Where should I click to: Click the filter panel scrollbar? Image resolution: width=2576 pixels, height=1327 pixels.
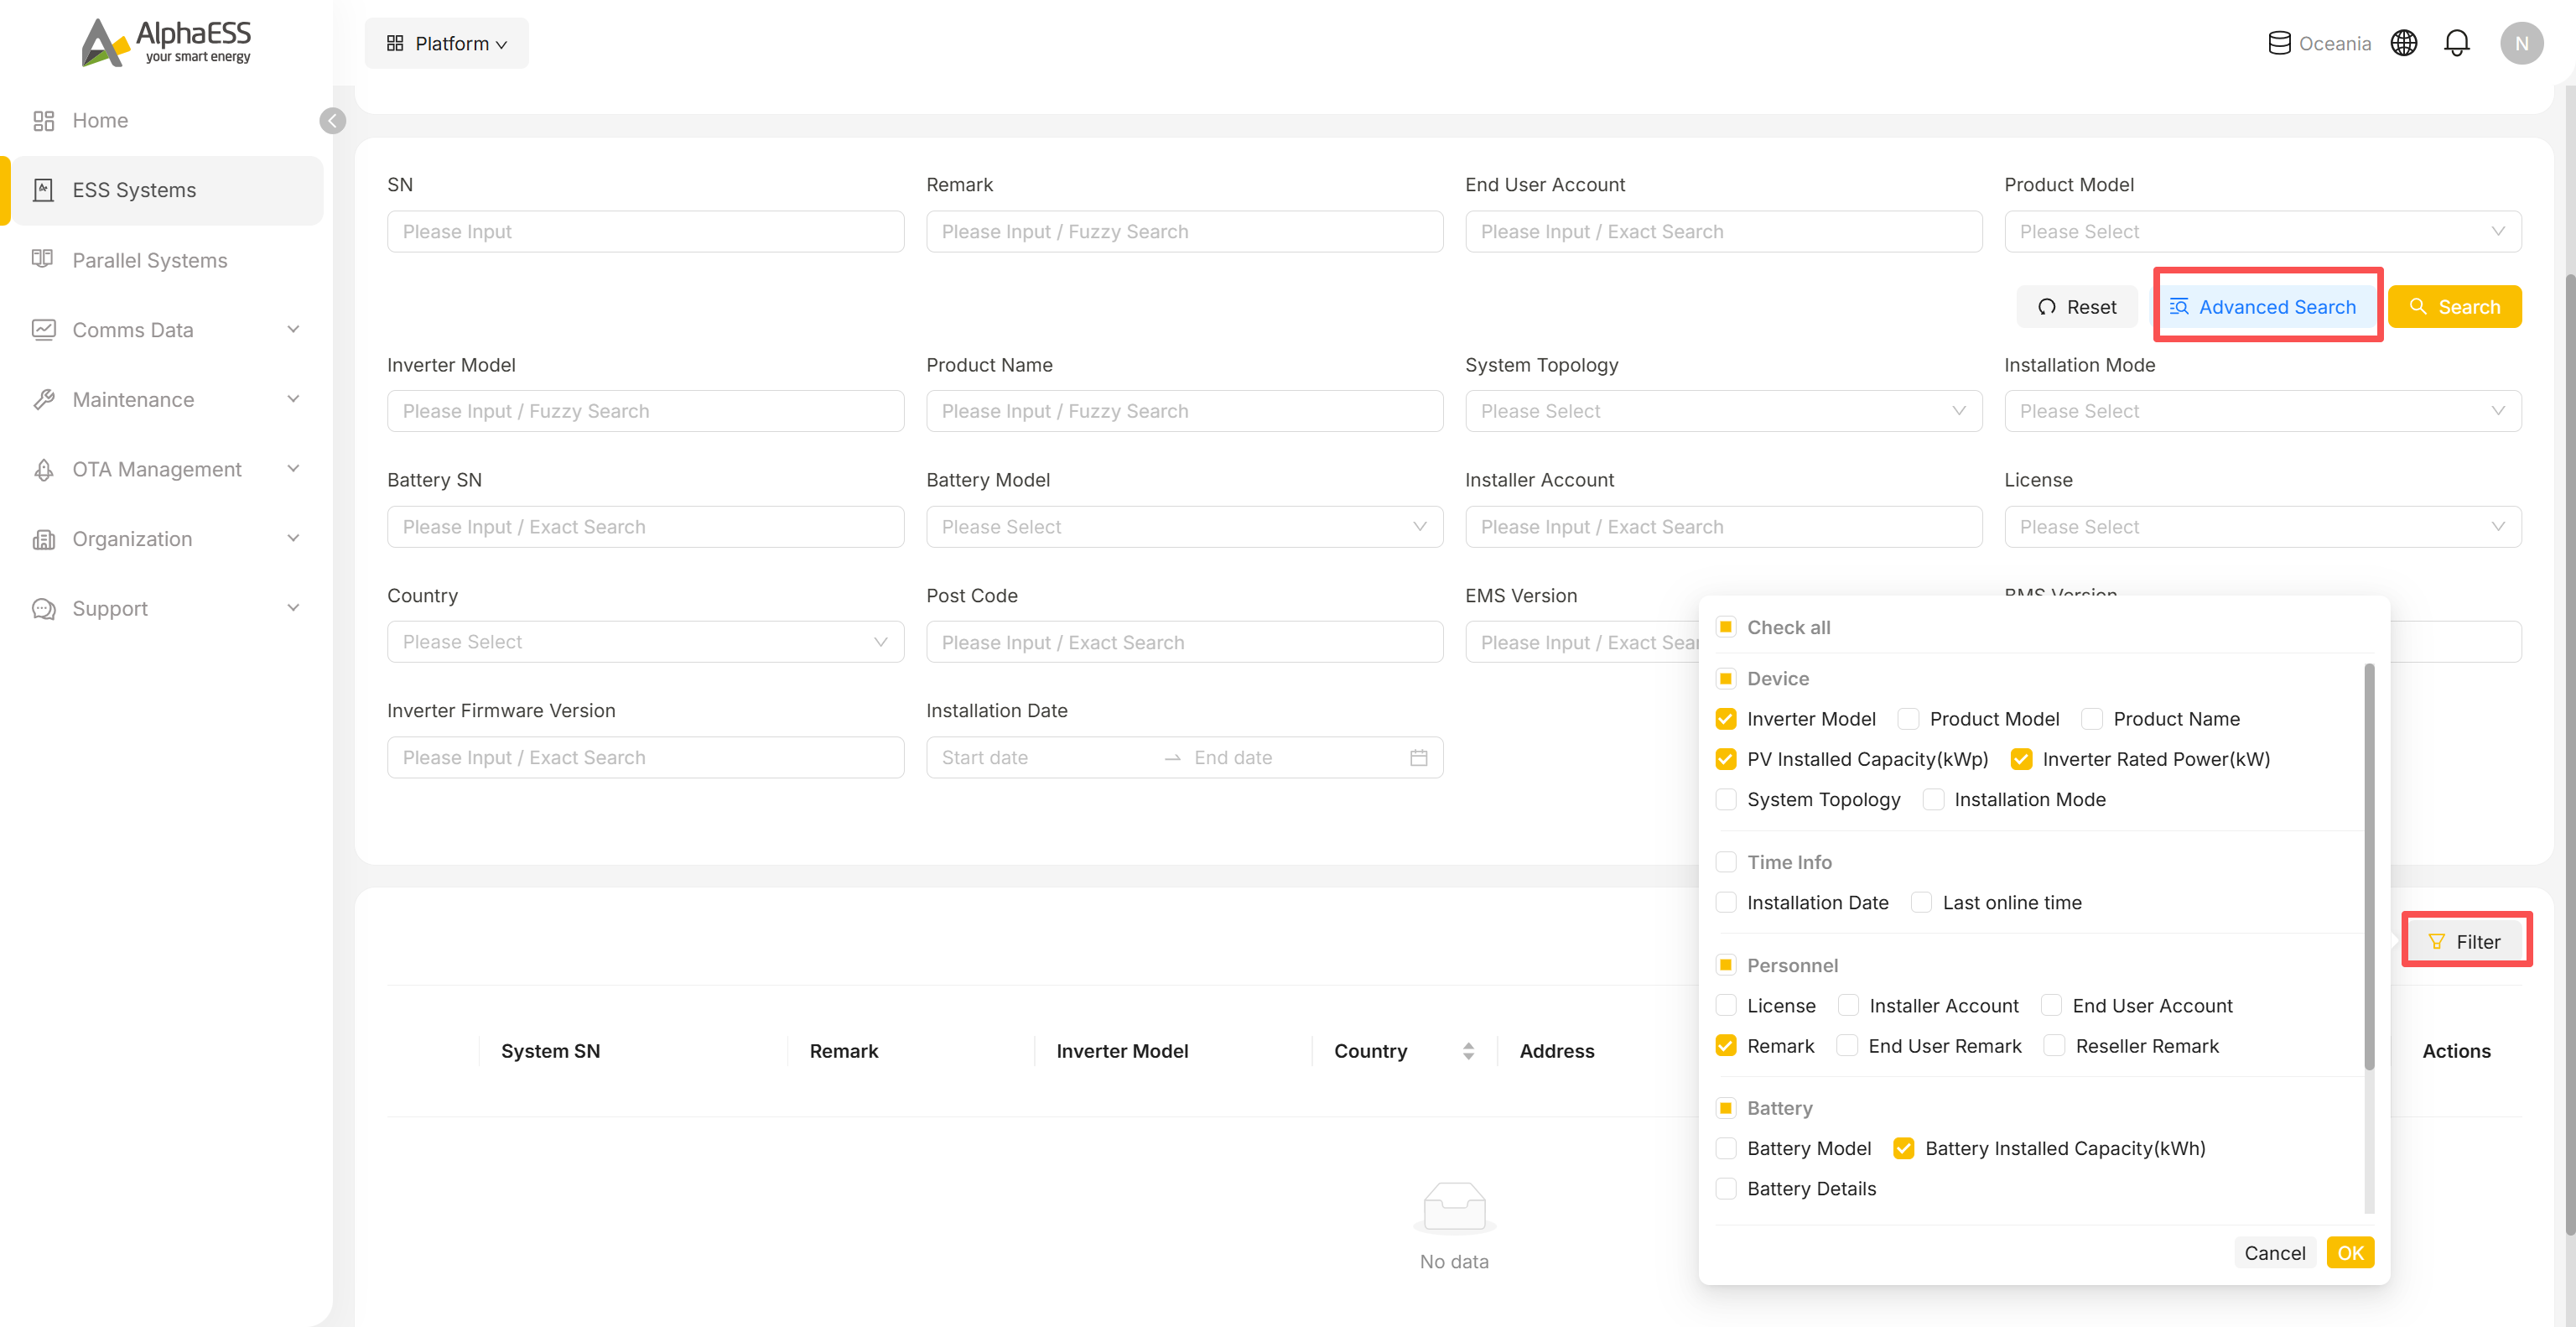click(2369, 866)
